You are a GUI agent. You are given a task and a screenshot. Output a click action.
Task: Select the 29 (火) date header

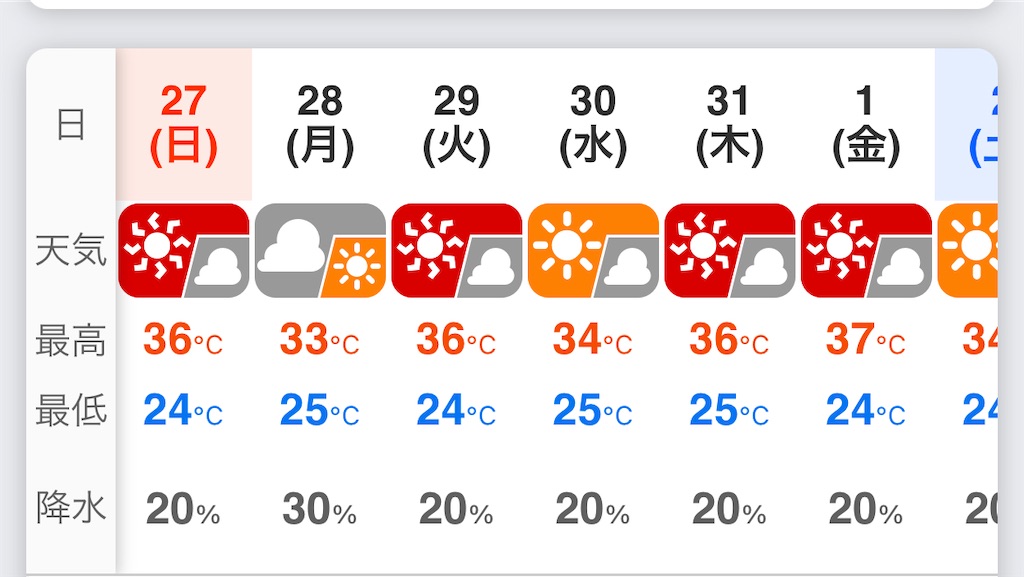(x=456, y=125)
